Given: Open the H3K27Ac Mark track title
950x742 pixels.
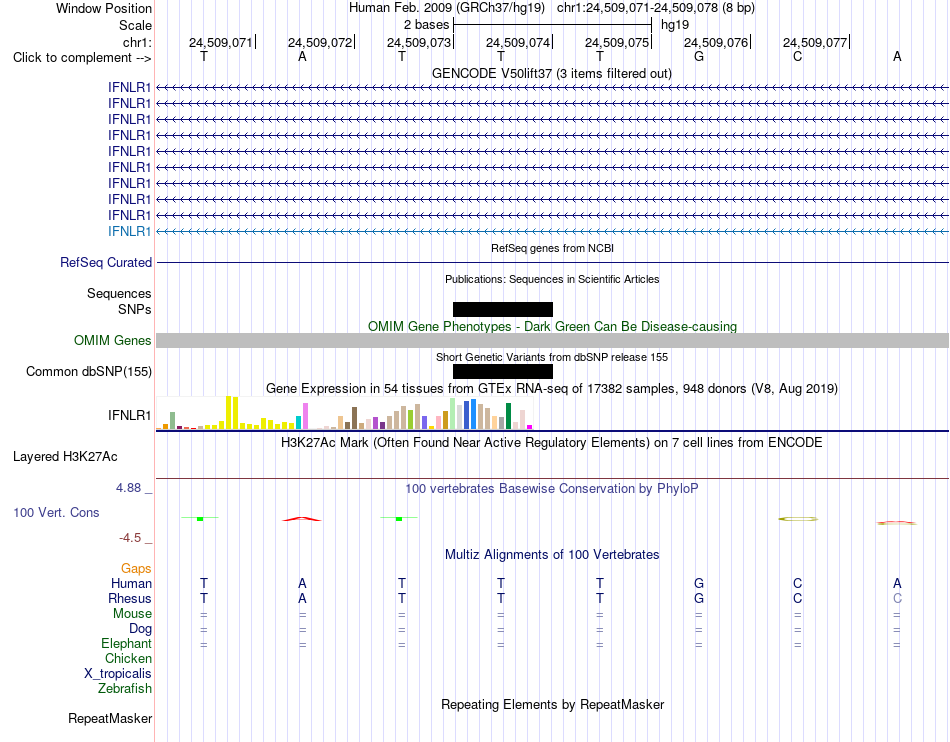Looking at the screenshot, I should click(x=552, y=442).
